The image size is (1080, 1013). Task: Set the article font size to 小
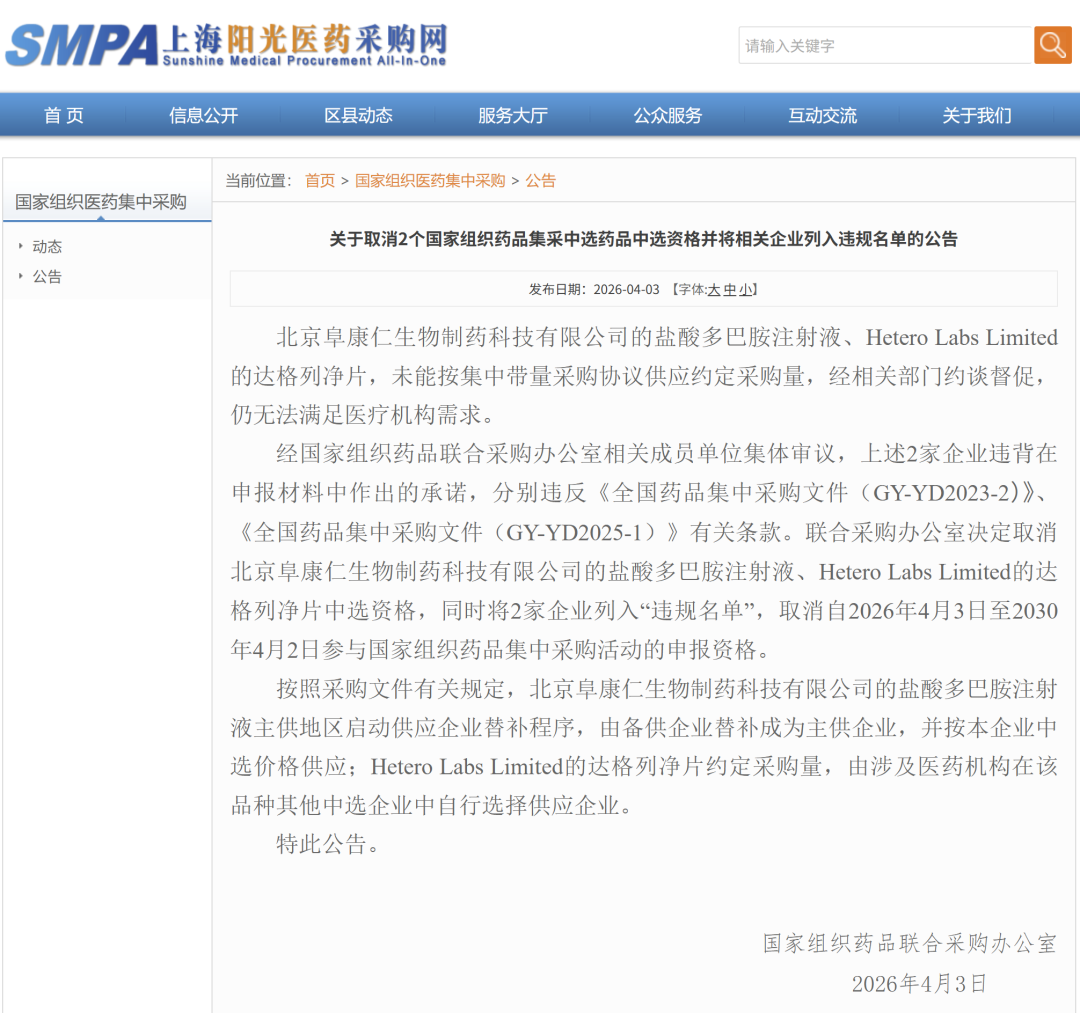pos(746,290)
